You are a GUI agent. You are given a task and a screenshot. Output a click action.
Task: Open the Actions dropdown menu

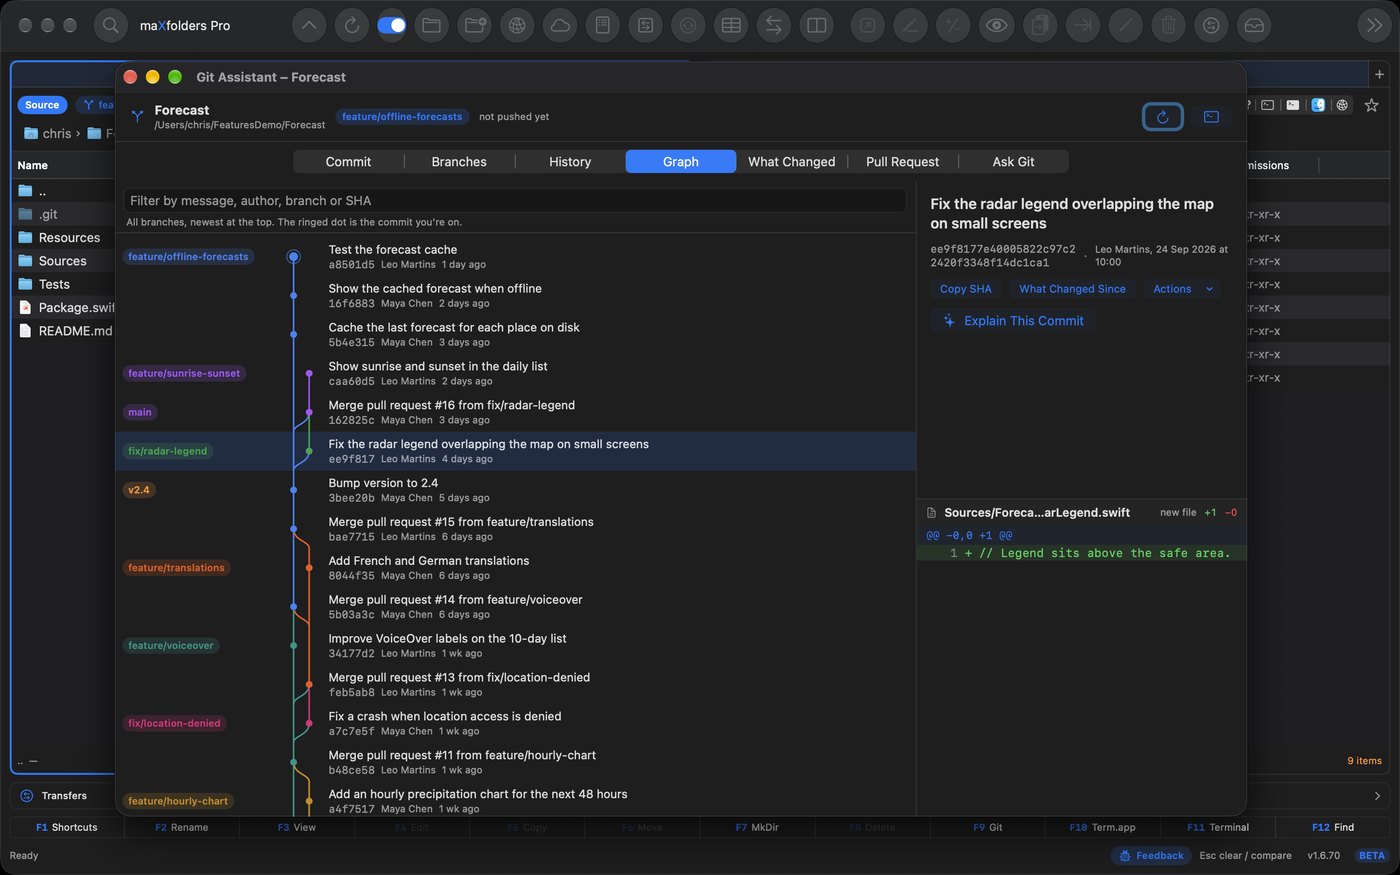(x=1182, y=289)
